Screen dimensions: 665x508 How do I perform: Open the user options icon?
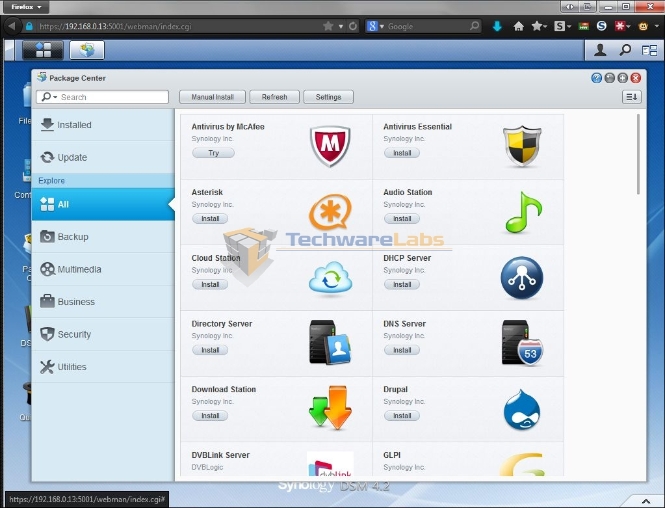coord(600,50)
